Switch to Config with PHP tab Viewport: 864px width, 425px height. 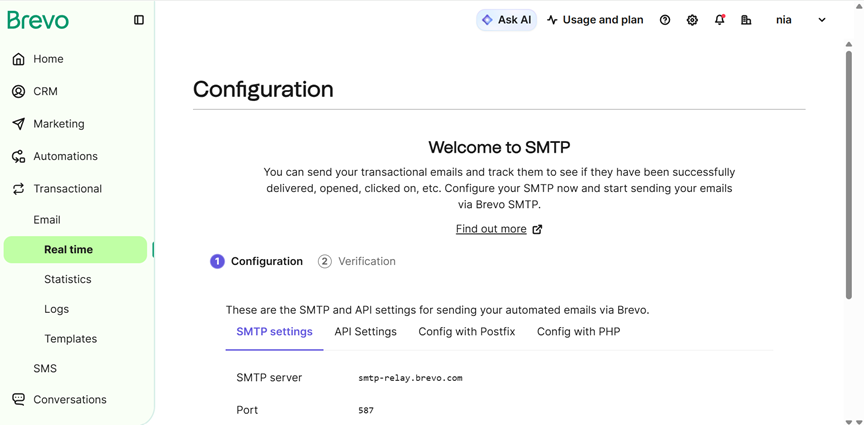pyautogui.click(x=579, y=332)
